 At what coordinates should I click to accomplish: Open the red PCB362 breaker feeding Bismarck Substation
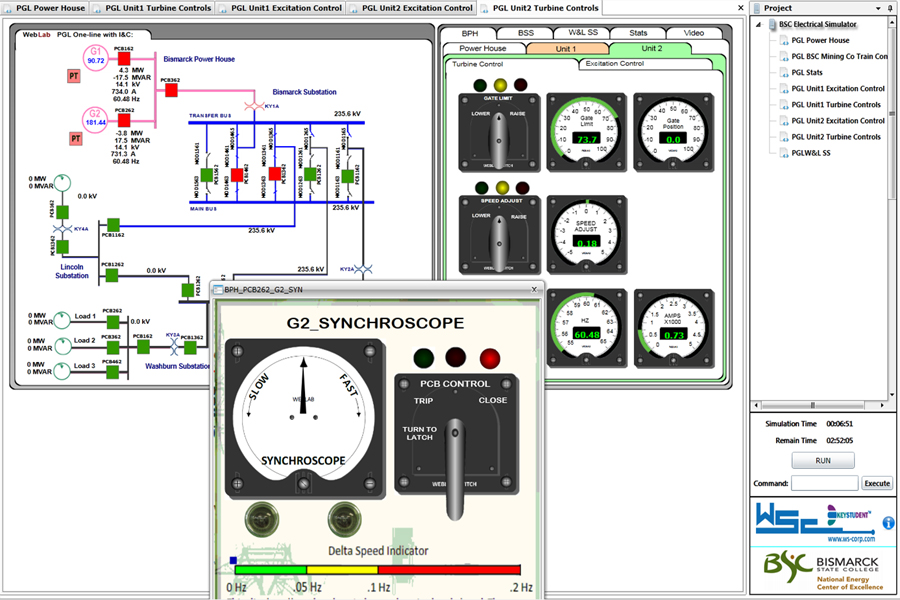click(x=171, y=90)
